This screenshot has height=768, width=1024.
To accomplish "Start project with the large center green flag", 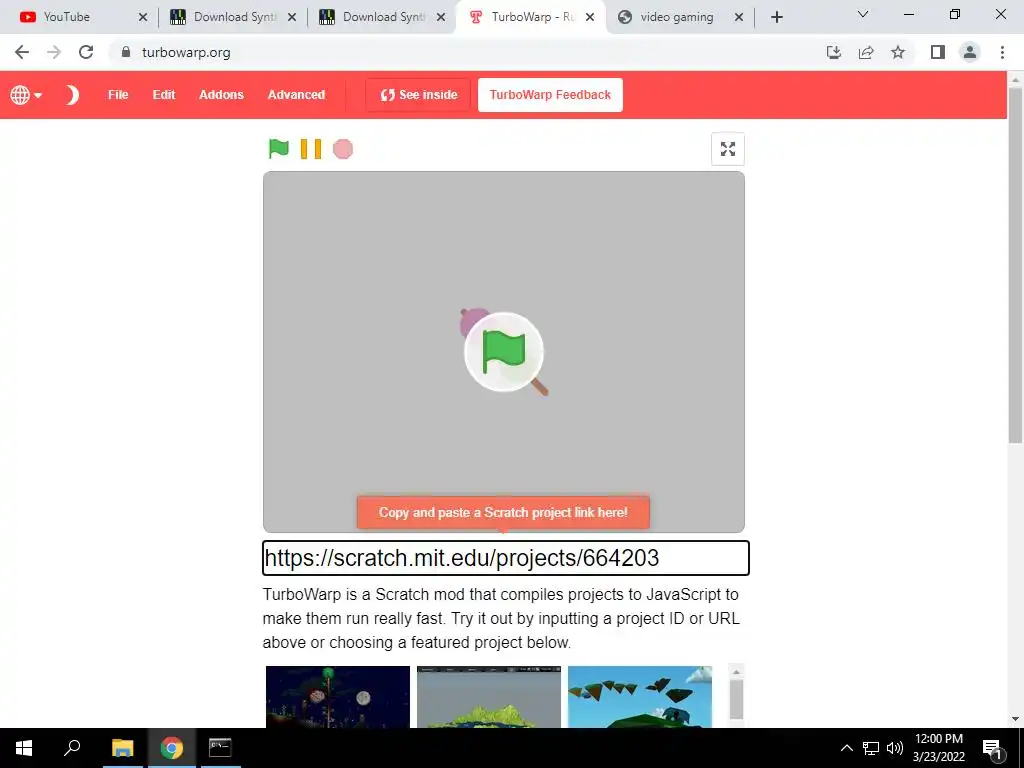I will [x=504, y=352].
